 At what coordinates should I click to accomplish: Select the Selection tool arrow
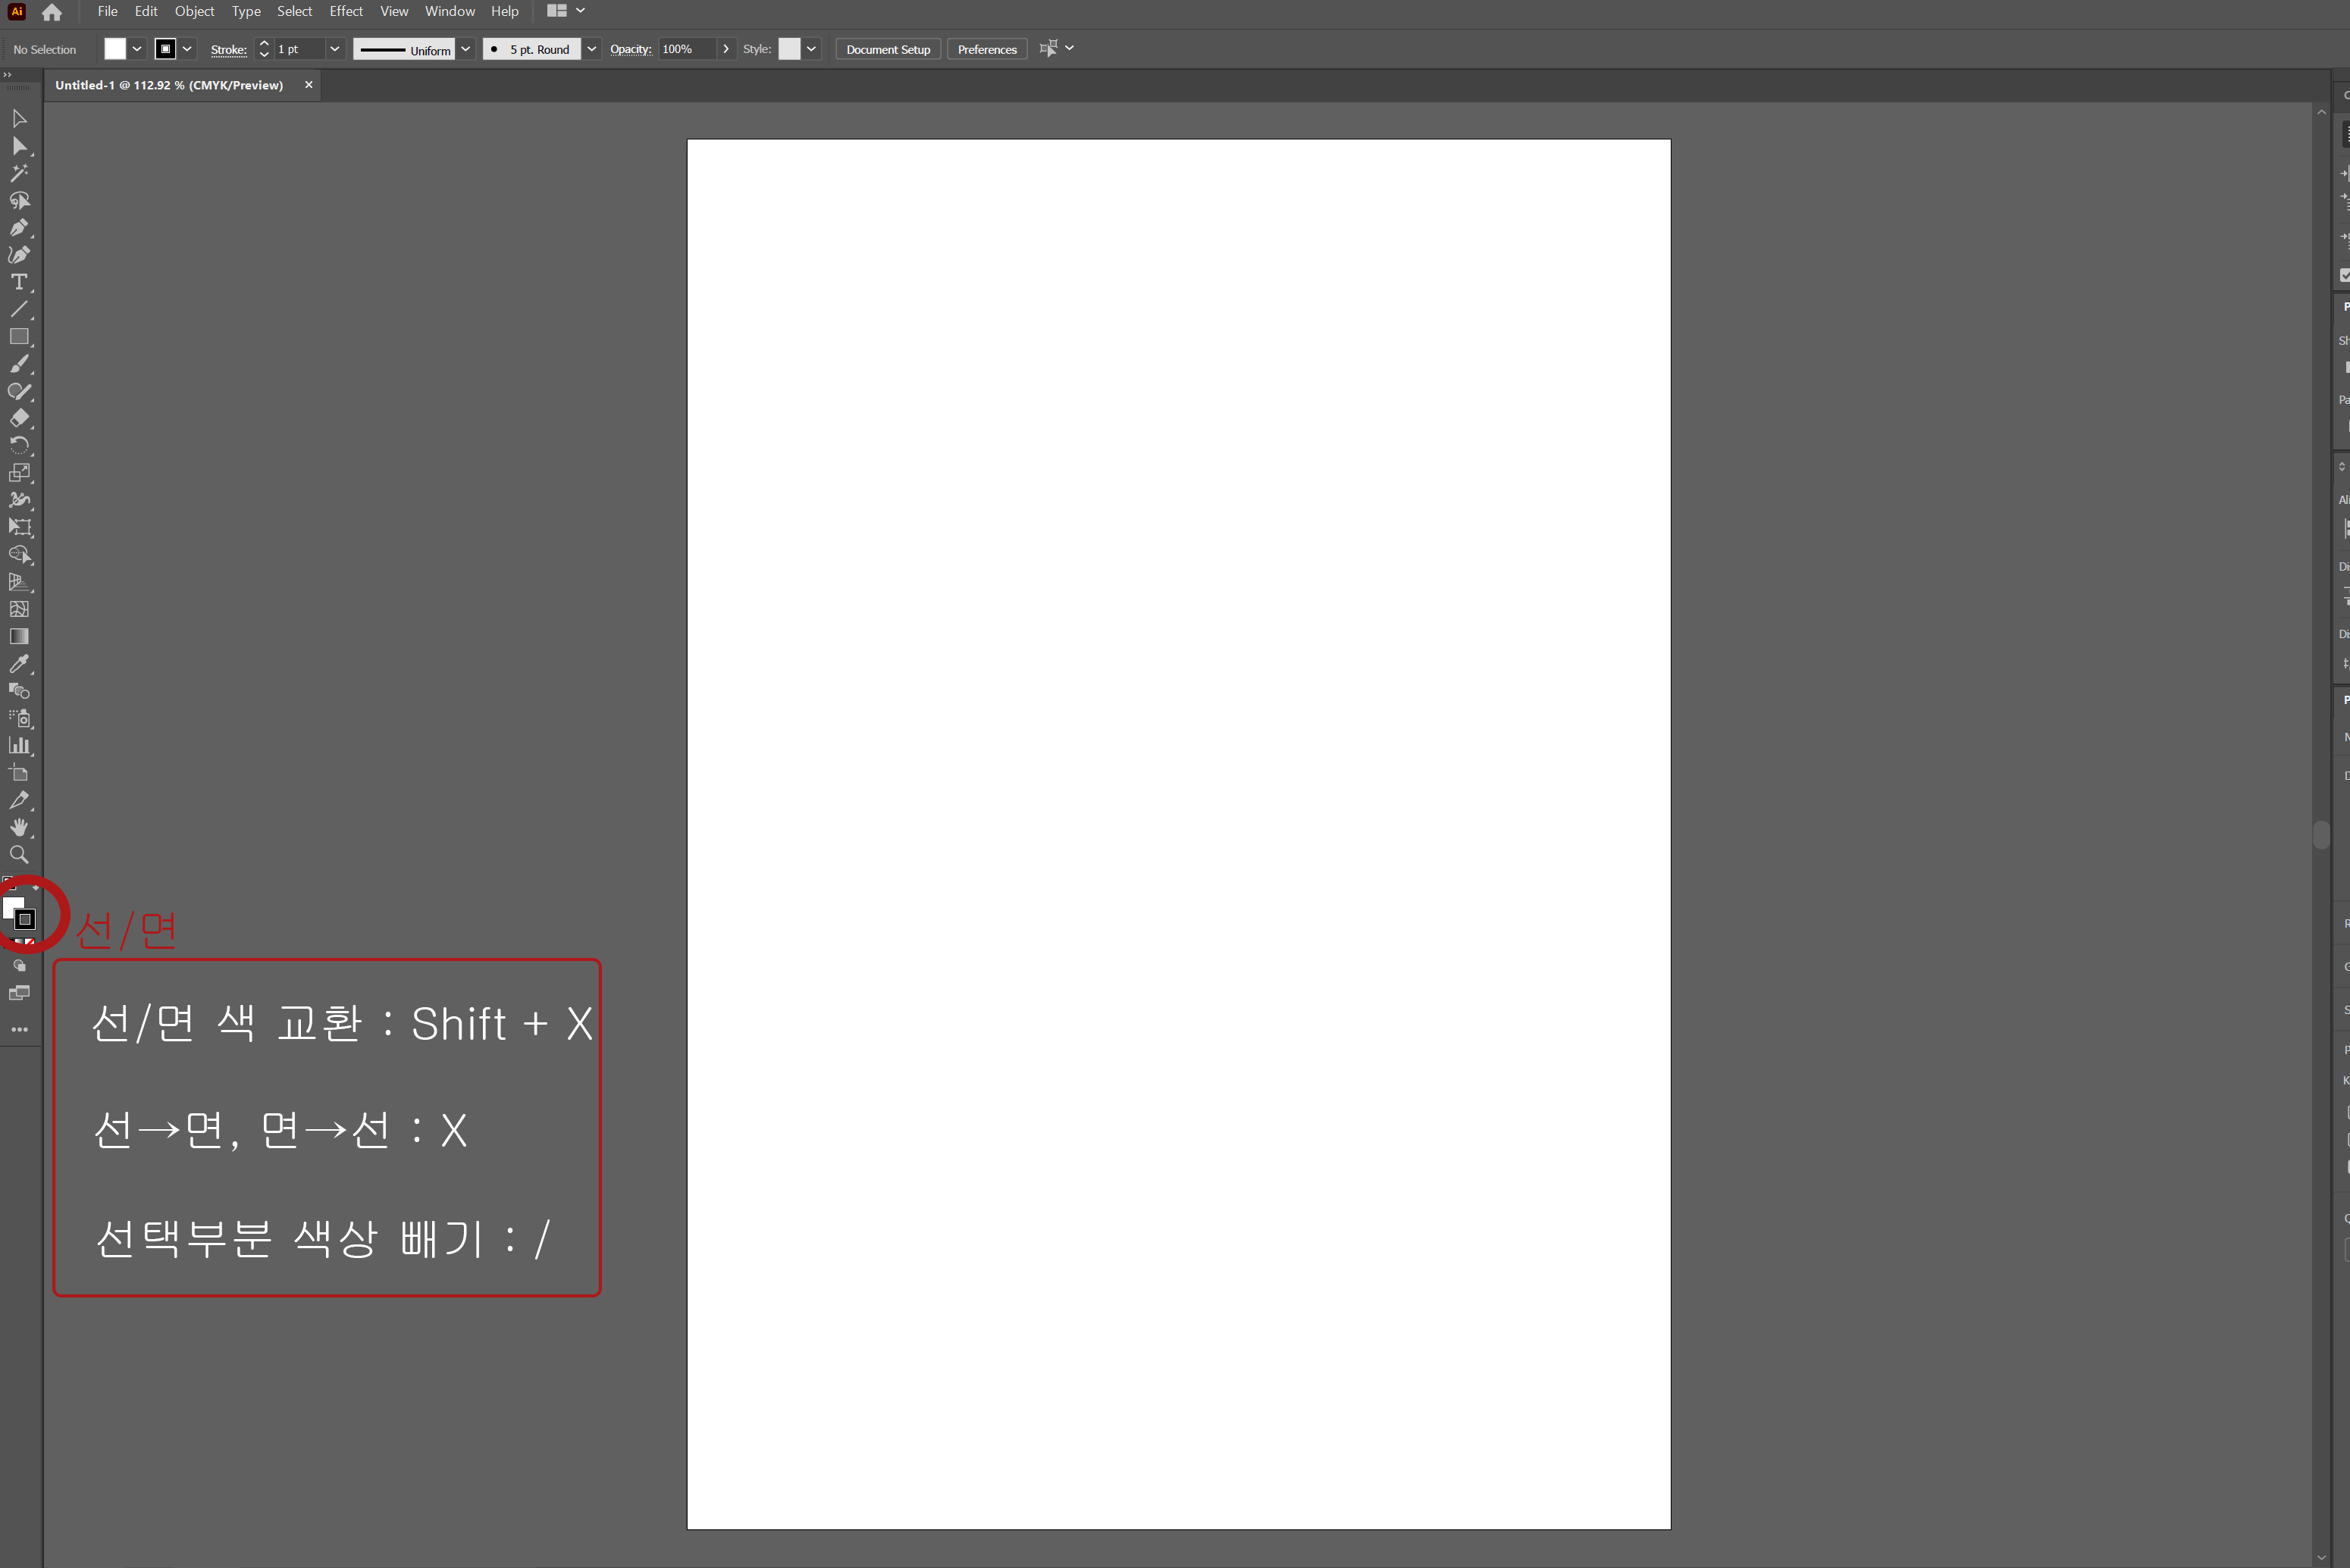pos(19,119)
